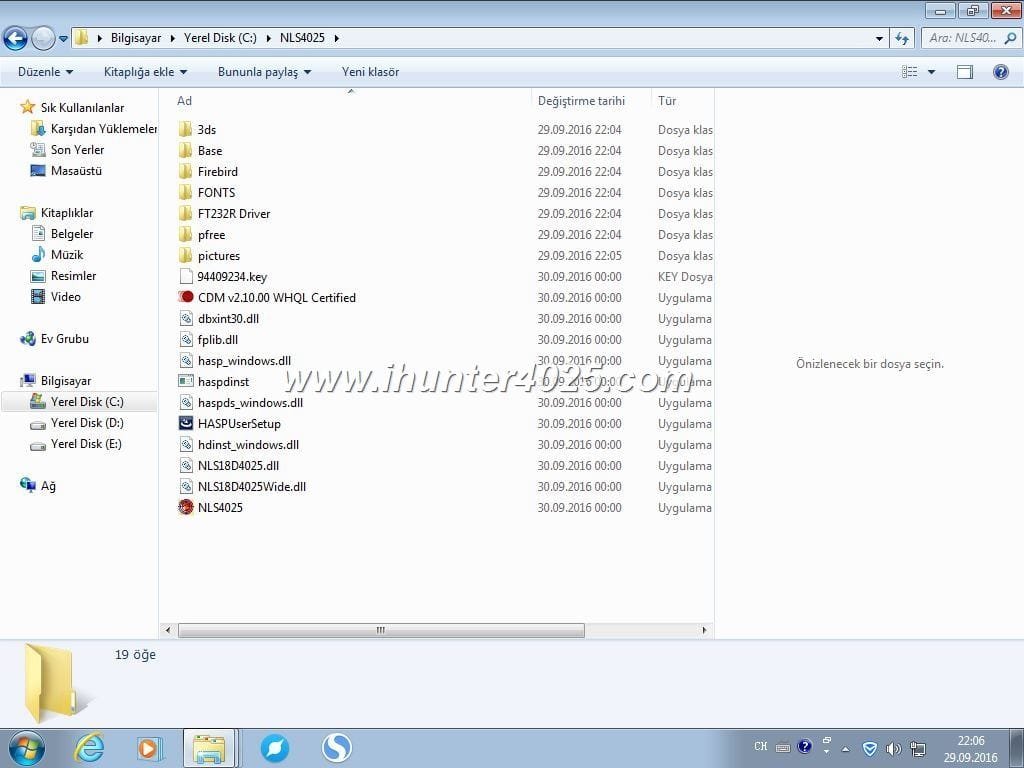This screenshot has width=1024, height=768.
Task: Select the FONTS folder name
Action: [216, 193]
